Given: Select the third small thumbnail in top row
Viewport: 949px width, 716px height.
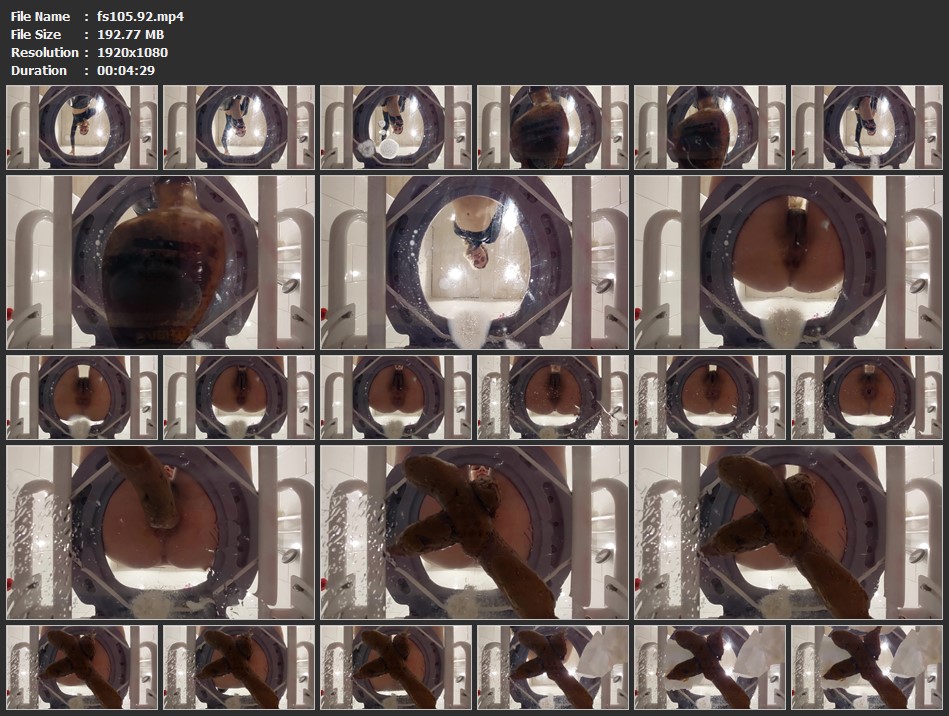Looking at the screenshot, I should (396, 127).
